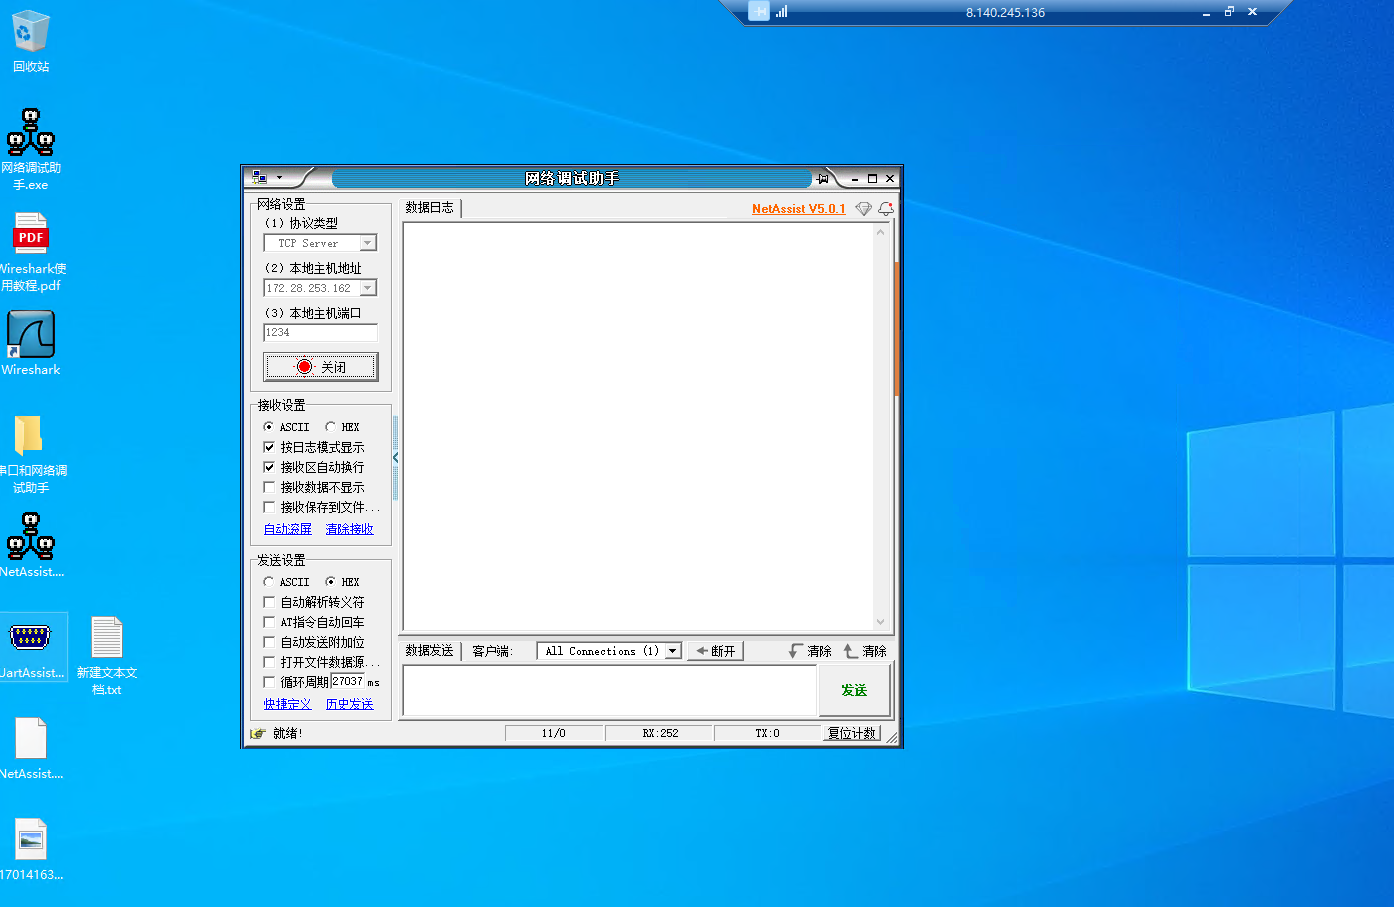This screenshot has height=907, width=1394.
Task: Click the local host port input field
Action: (320, 332)
